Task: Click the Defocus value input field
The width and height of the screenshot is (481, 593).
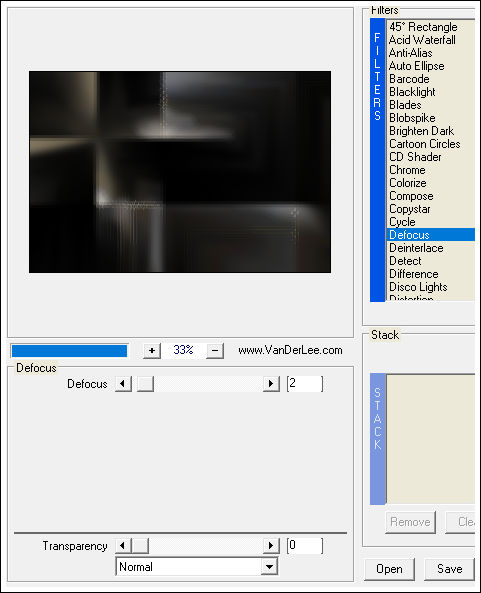Action: pos(305,384)
